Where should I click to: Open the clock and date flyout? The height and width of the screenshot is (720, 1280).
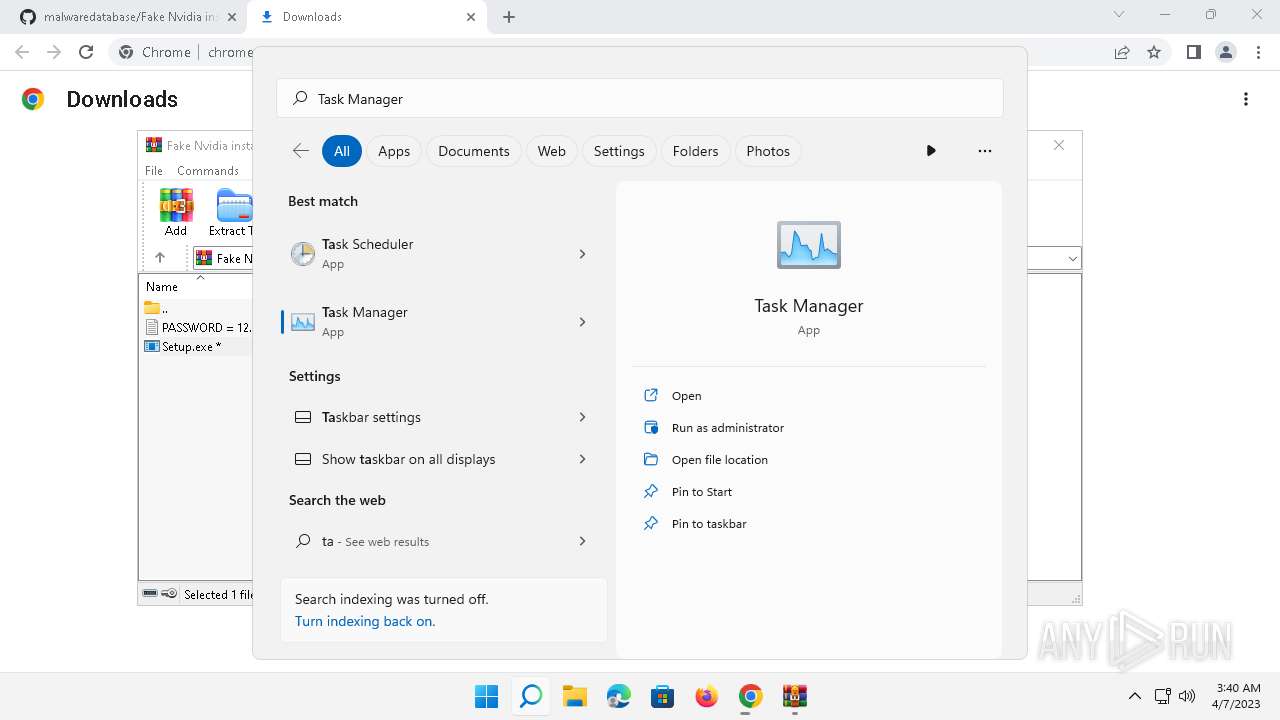tap(1238, 696)
